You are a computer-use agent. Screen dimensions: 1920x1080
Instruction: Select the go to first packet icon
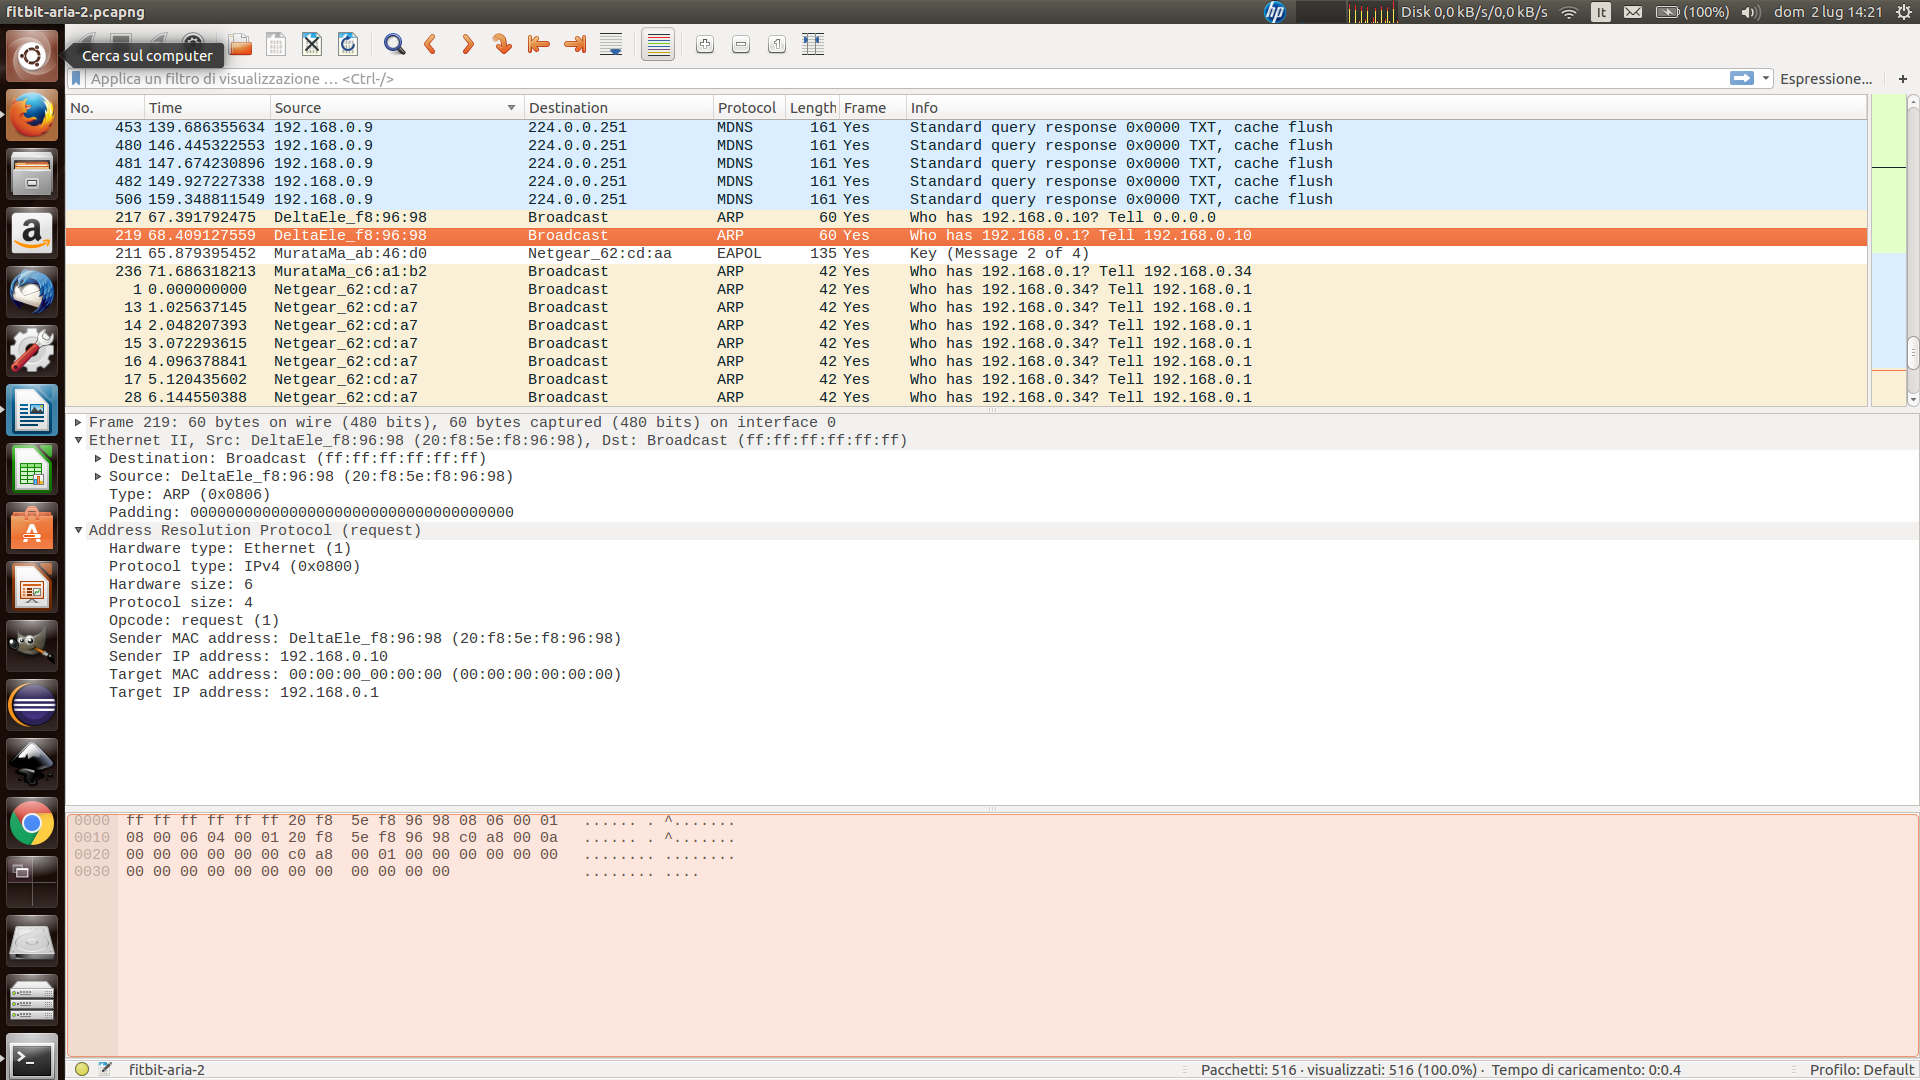pyautogui.click(x=537, y=44)
